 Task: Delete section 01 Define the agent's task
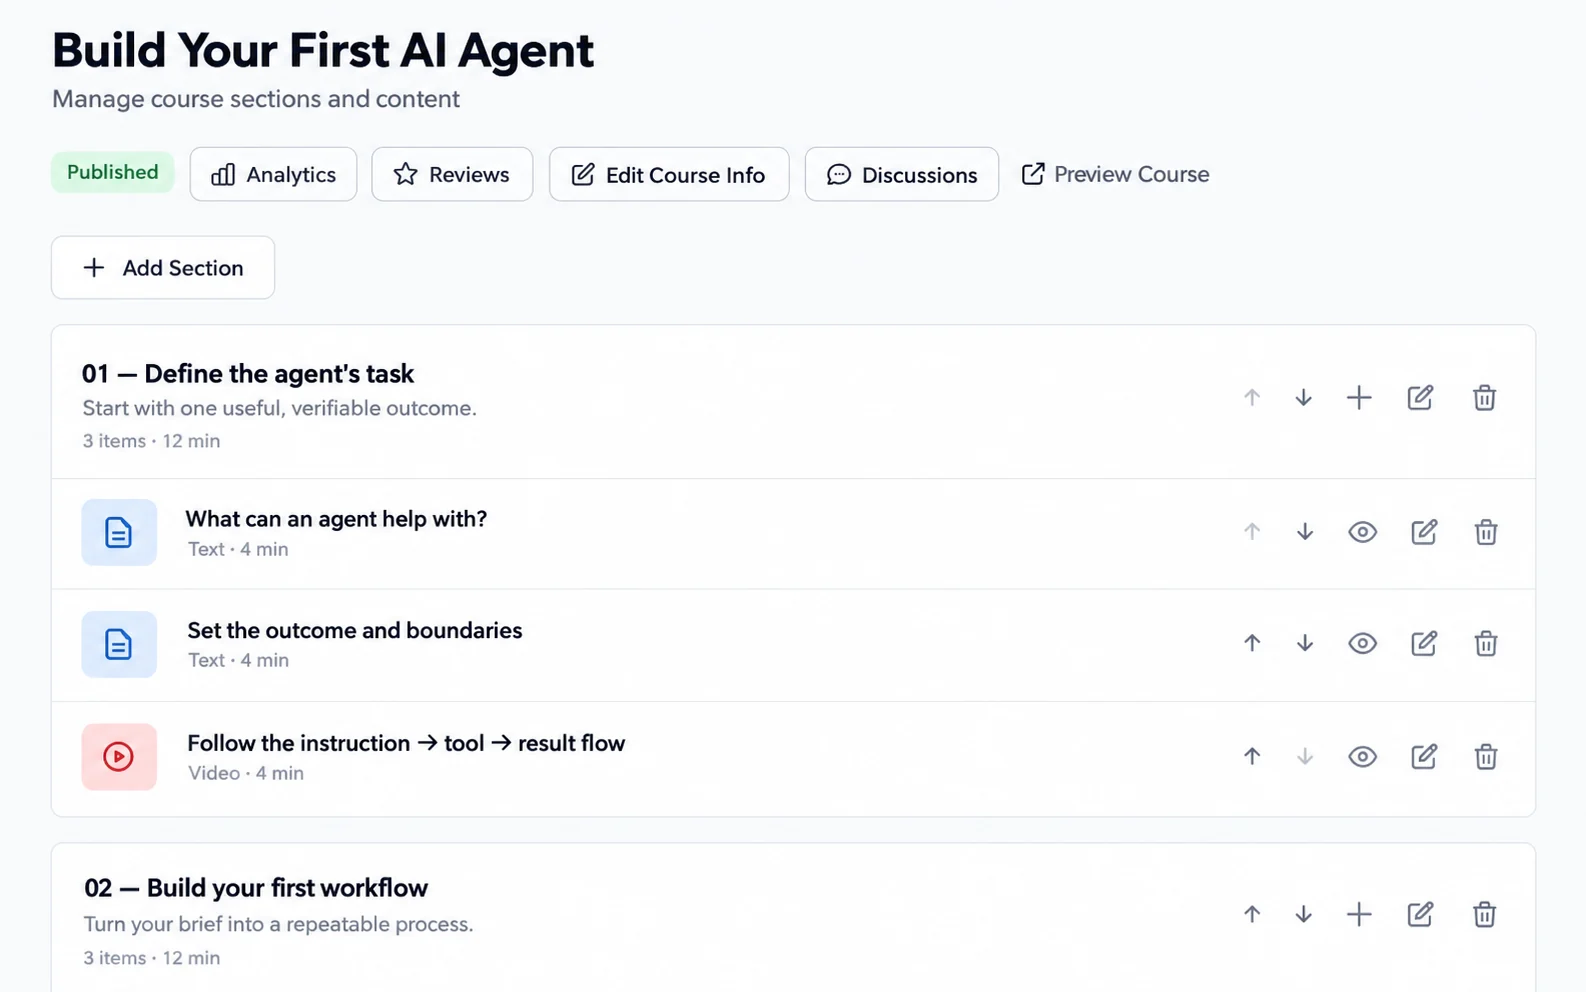1484,398
